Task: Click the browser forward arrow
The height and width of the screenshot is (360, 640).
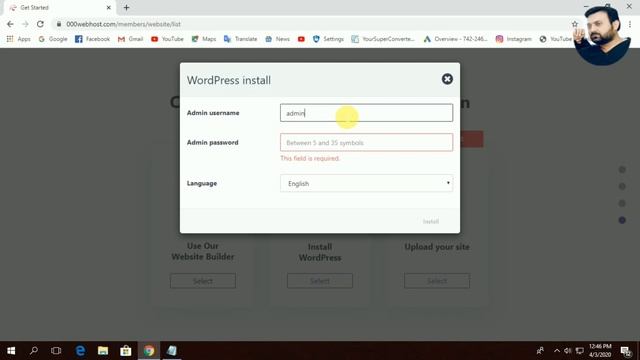Action: 25,24
